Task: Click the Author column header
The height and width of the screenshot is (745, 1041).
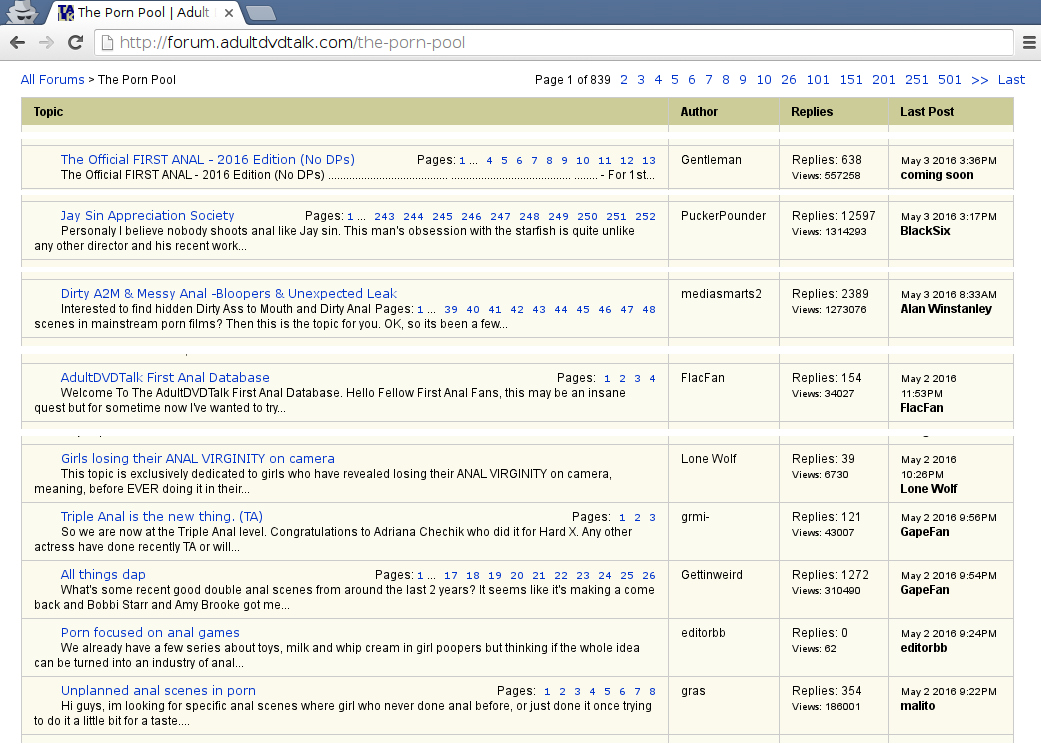Action: pos(699,112)
